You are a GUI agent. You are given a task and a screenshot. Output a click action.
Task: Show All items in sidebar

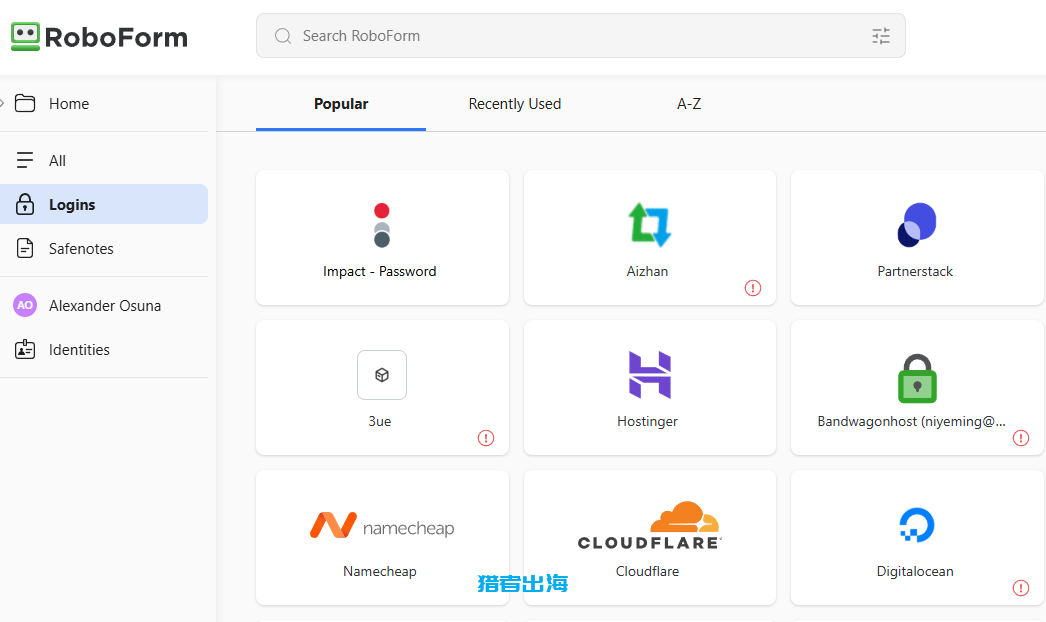click(x=57, y=161)
